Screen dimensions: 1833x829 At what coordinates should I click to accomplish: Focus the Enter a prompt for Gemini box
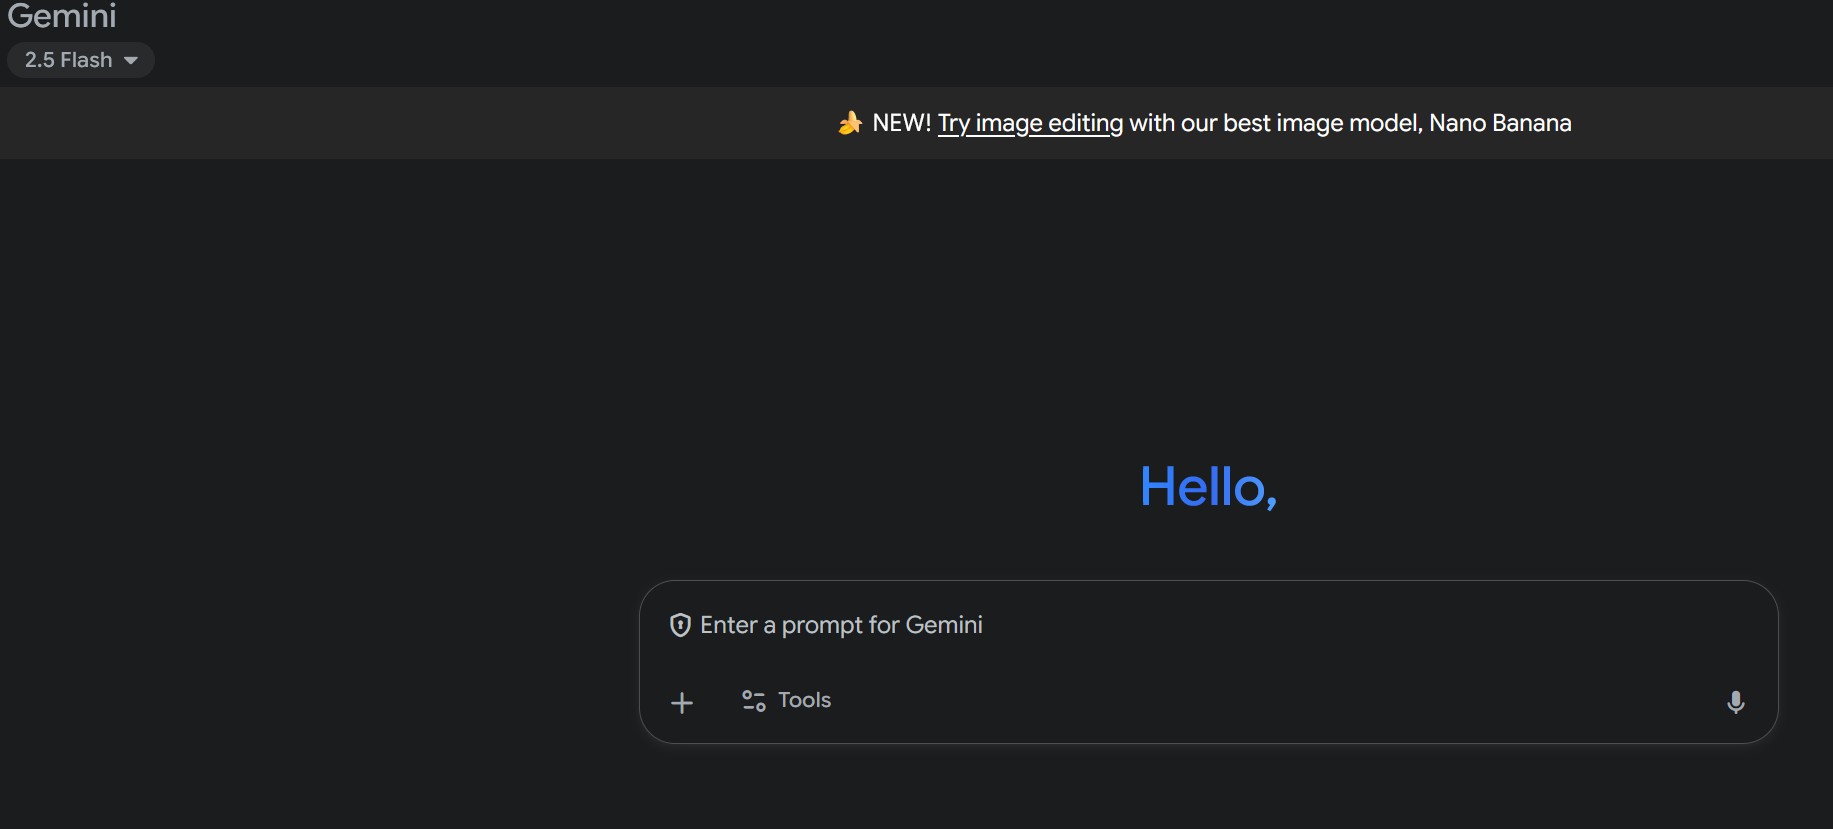(x=1100, y=625)
